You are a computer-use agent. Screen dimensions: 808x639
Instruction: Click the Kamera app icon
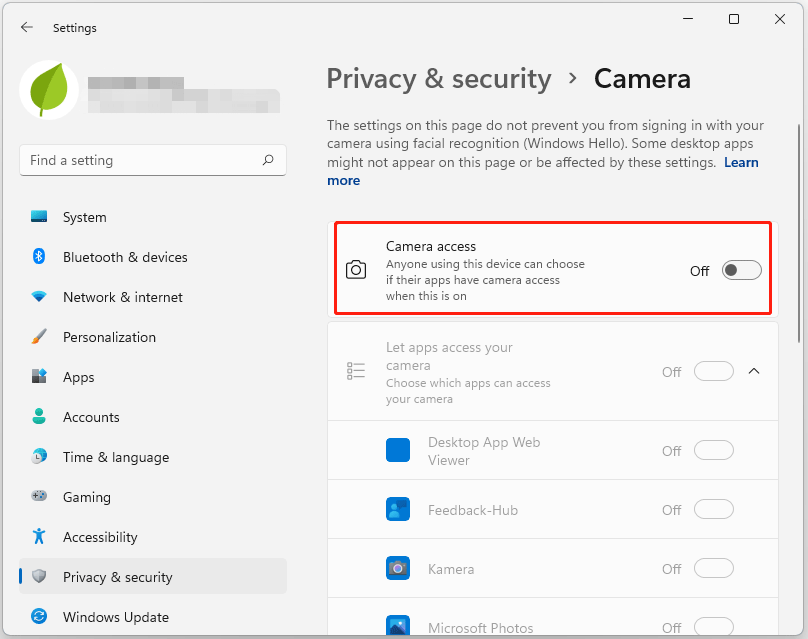pyautogui.click(x=398, y=568)
